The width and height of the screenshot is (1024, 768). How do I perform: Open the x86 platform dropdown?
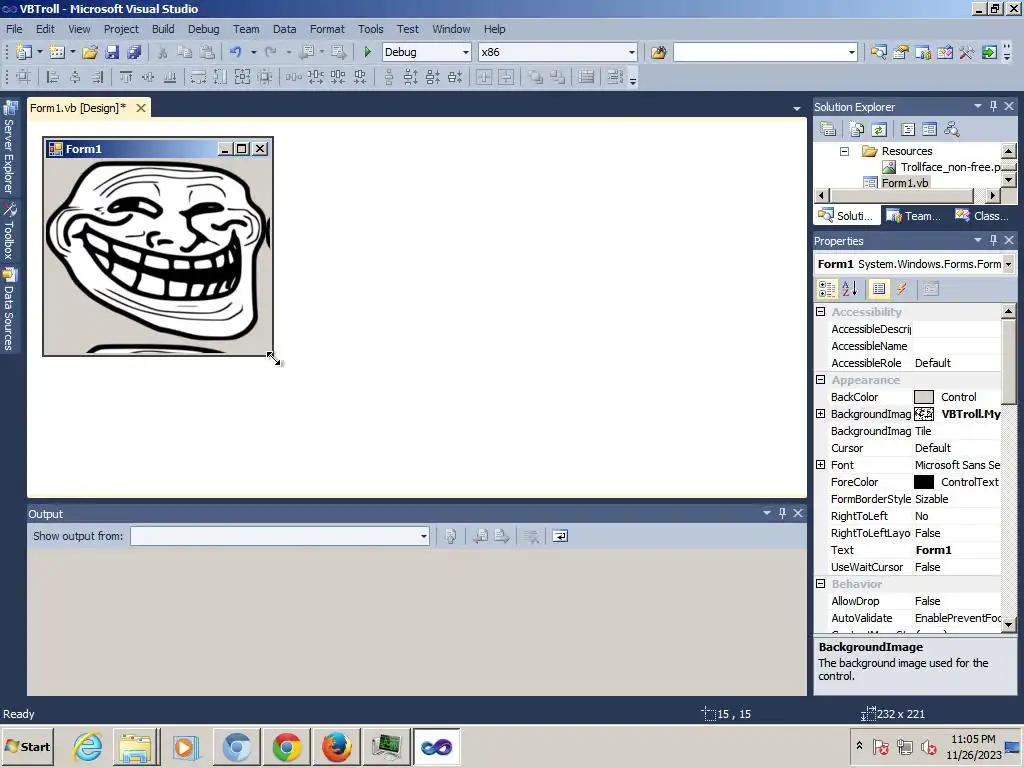632,52
